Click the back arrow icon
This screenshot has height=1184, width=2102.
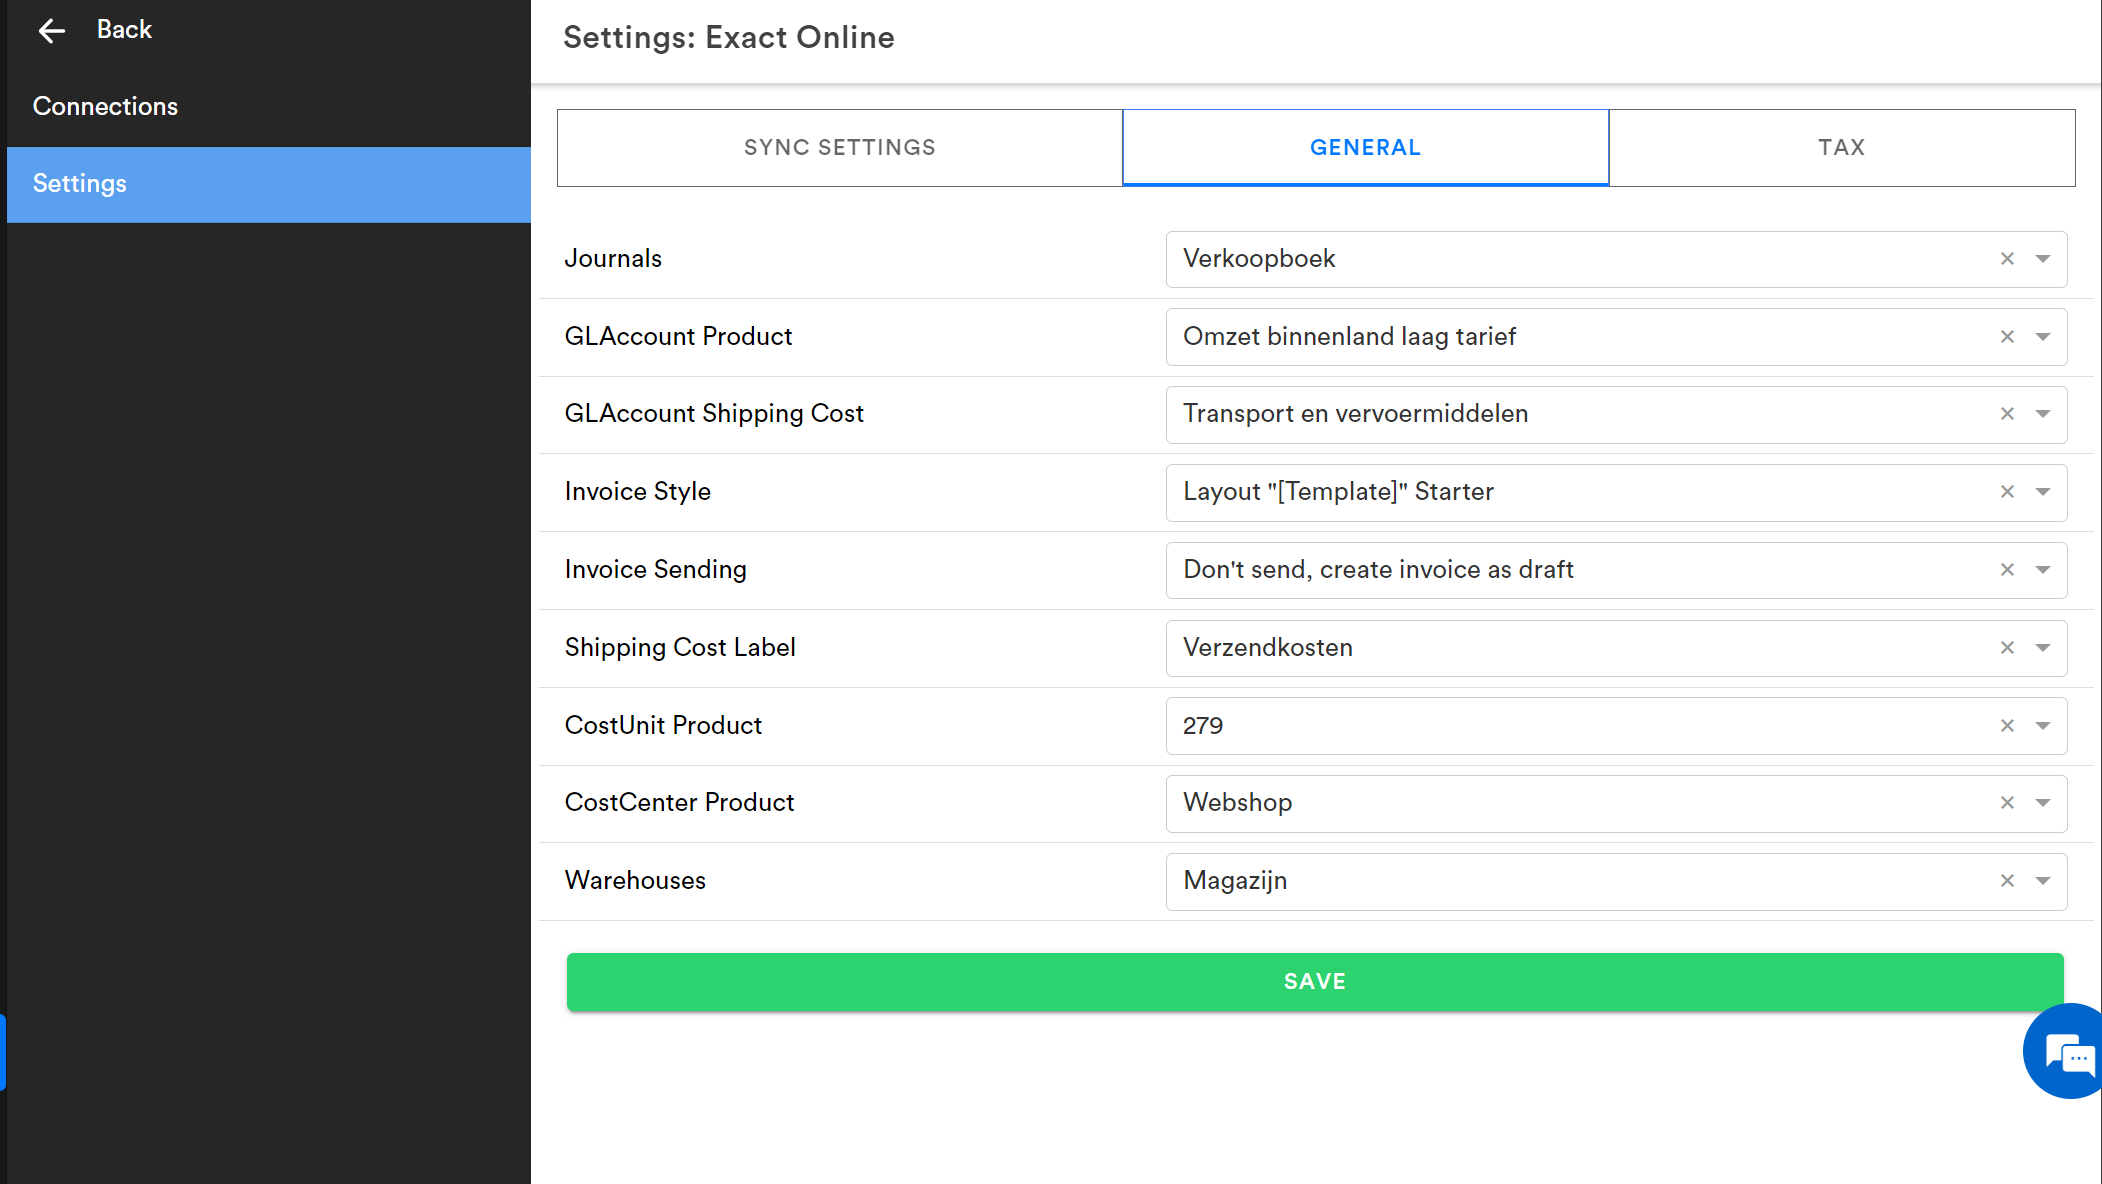pyautogui.click(x=51, y=31)
